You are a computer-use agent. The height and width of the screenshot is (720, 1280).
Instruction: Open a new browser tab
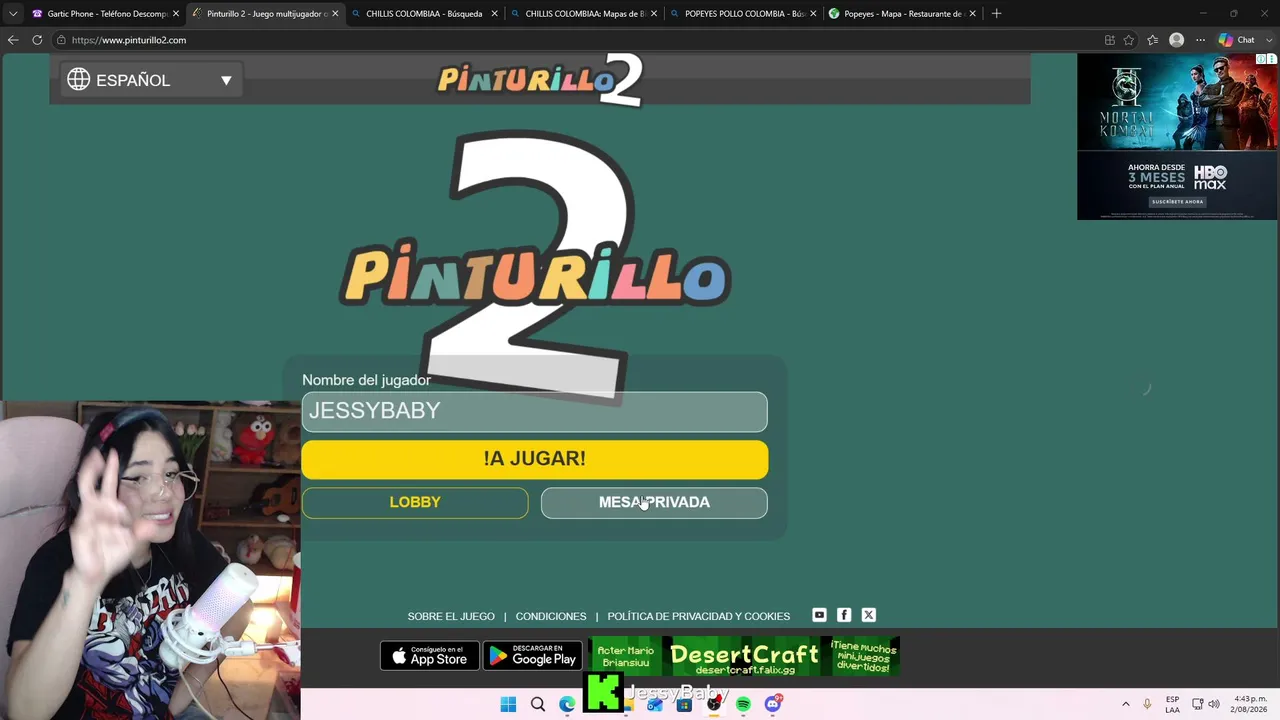(996, 14)
